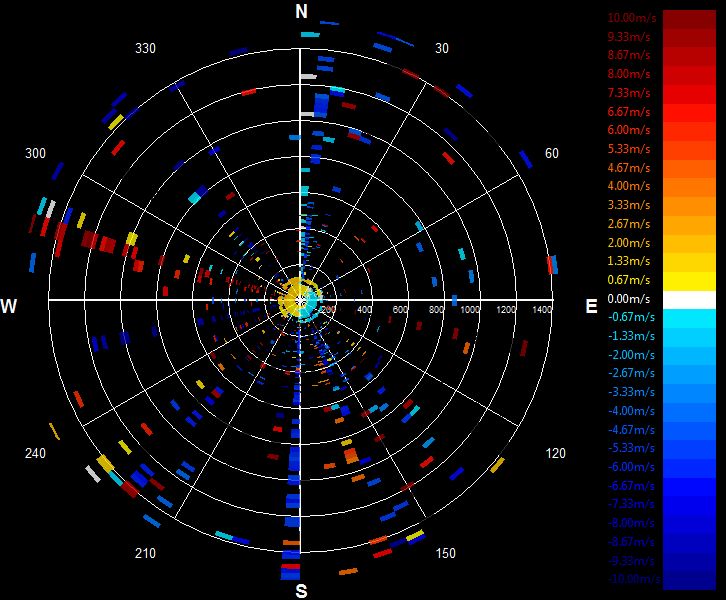Click the 60 degree bearing label
Image resolution: width=726 pixels, height=600 pixels.
point(551,153)
